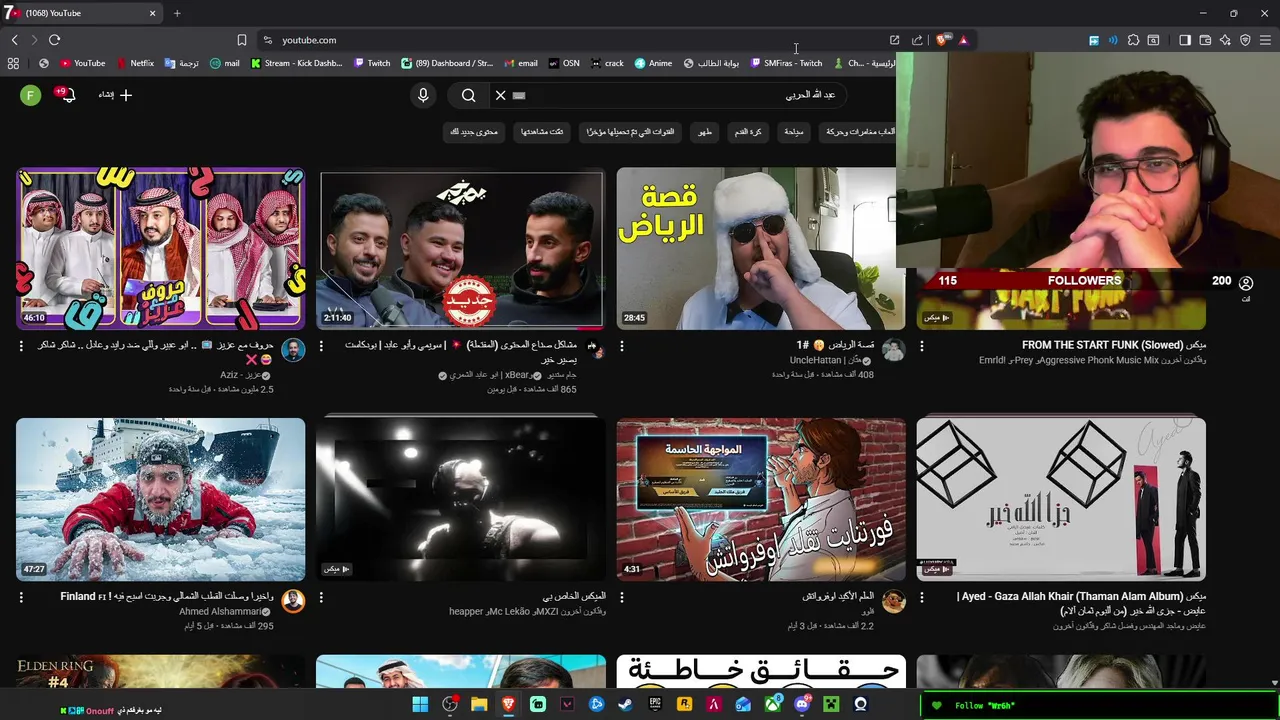Bookmark this page with the bookmark icon
Image resolution: width=1280 pixels, height=720 pixels.
click(x=241, y=40)
